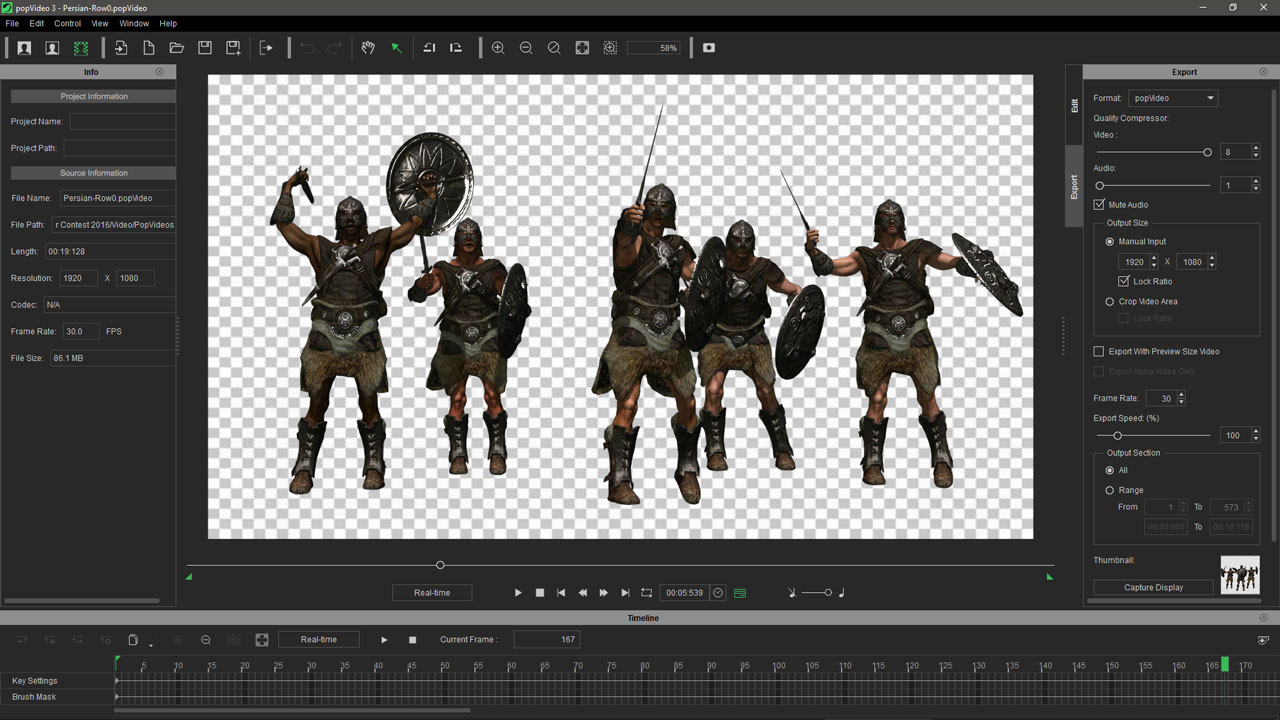Play the preview video
Screen dimensions: 1280x720
(518, 593)
